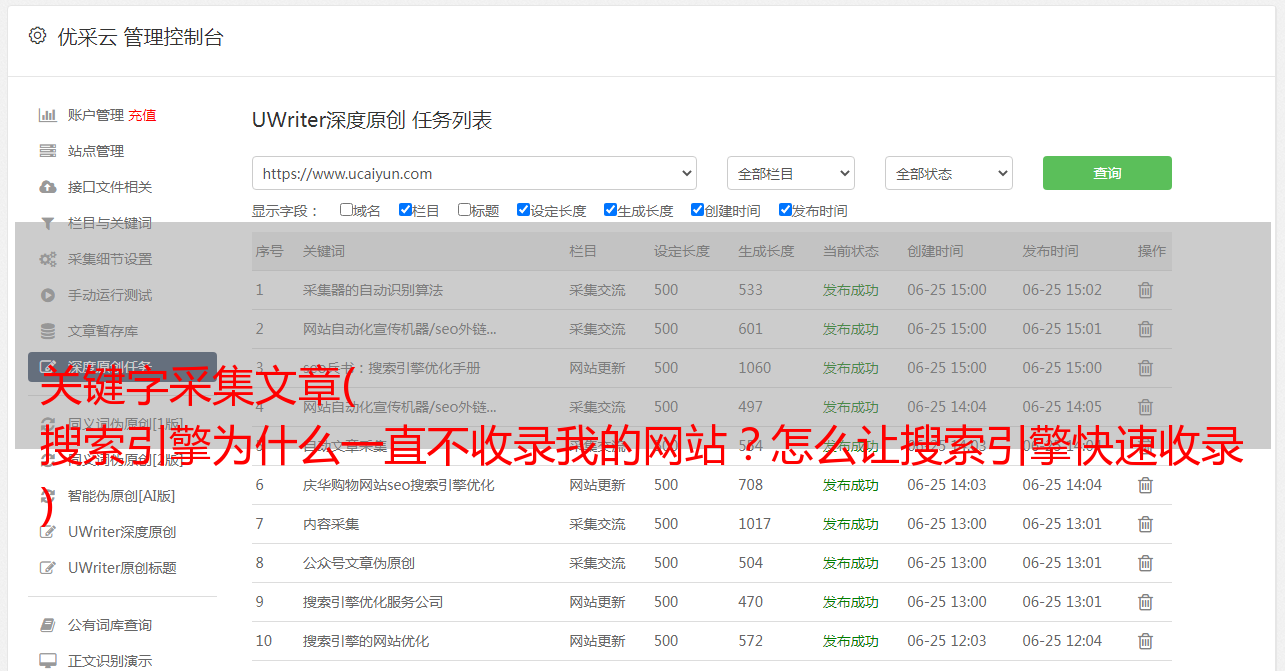
Task: Click the red 充值 link
Action: 142,115
